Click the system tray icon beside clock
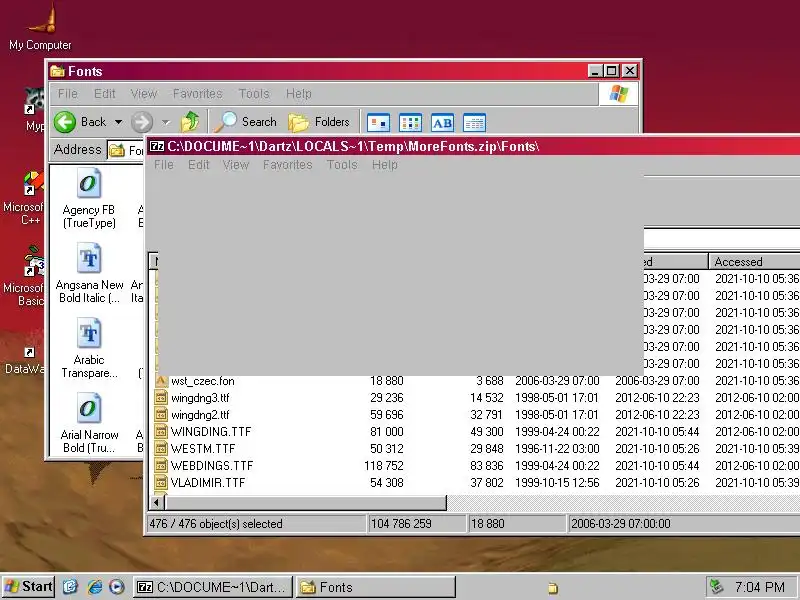800x600 pixels. 717,587
